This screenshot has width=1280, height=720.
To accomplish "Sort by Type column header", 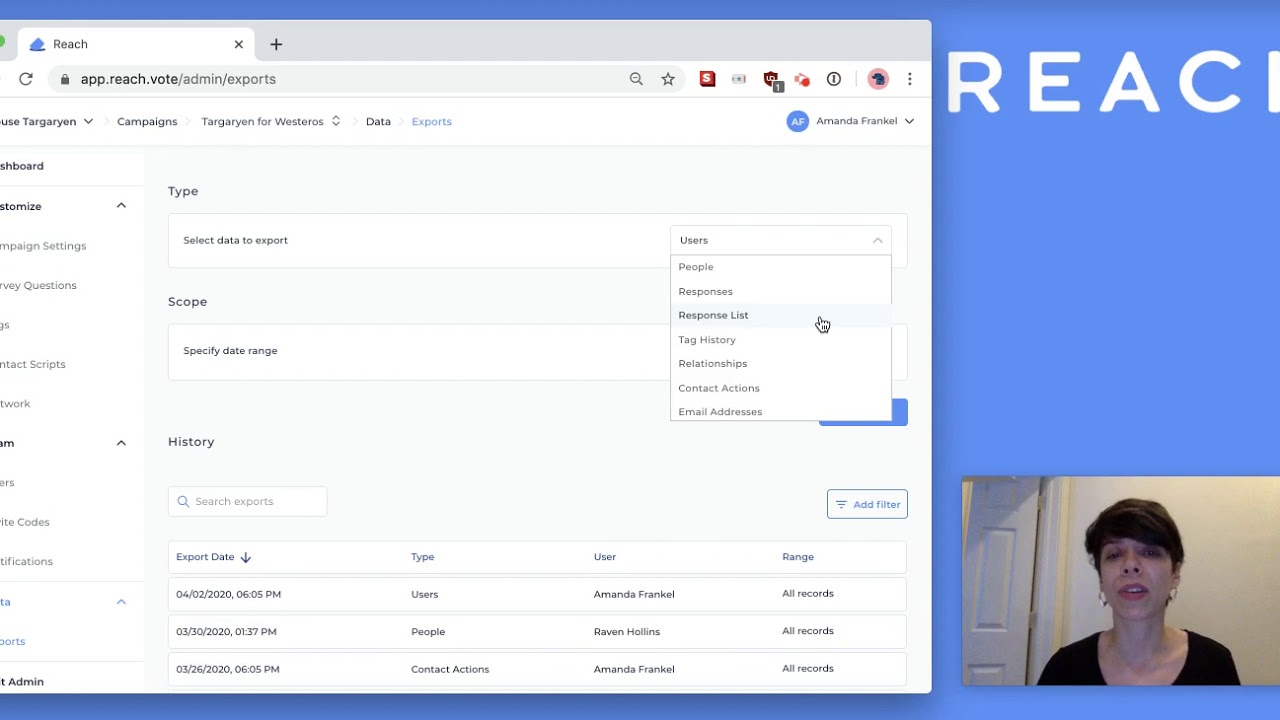I will point(422,557).
